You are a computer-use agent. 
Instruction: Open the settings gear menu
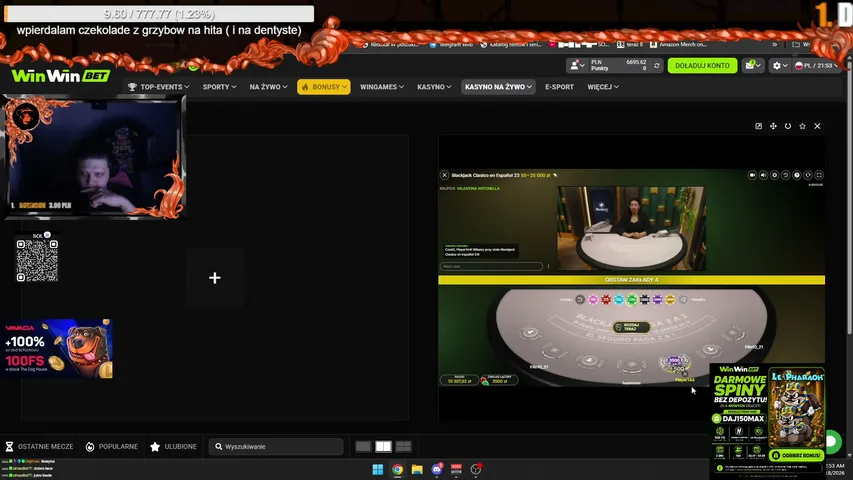coord(780,65)
